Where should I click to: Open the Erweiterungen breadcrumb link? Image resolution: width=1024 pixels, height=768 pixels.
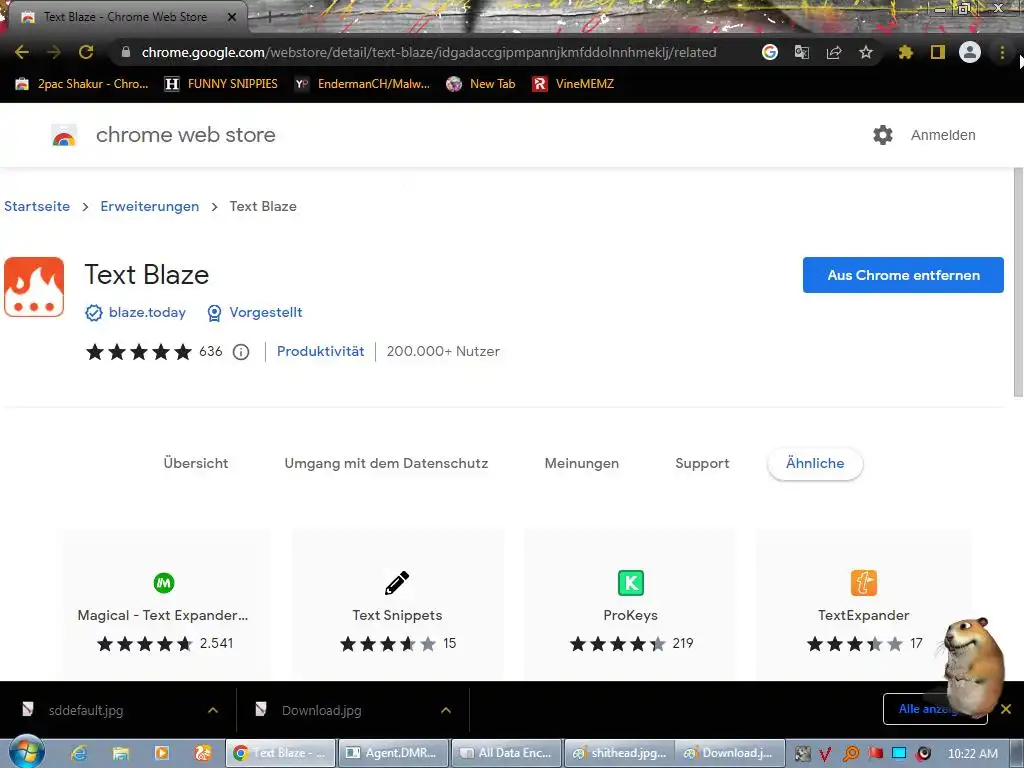[x=150, y=206]
